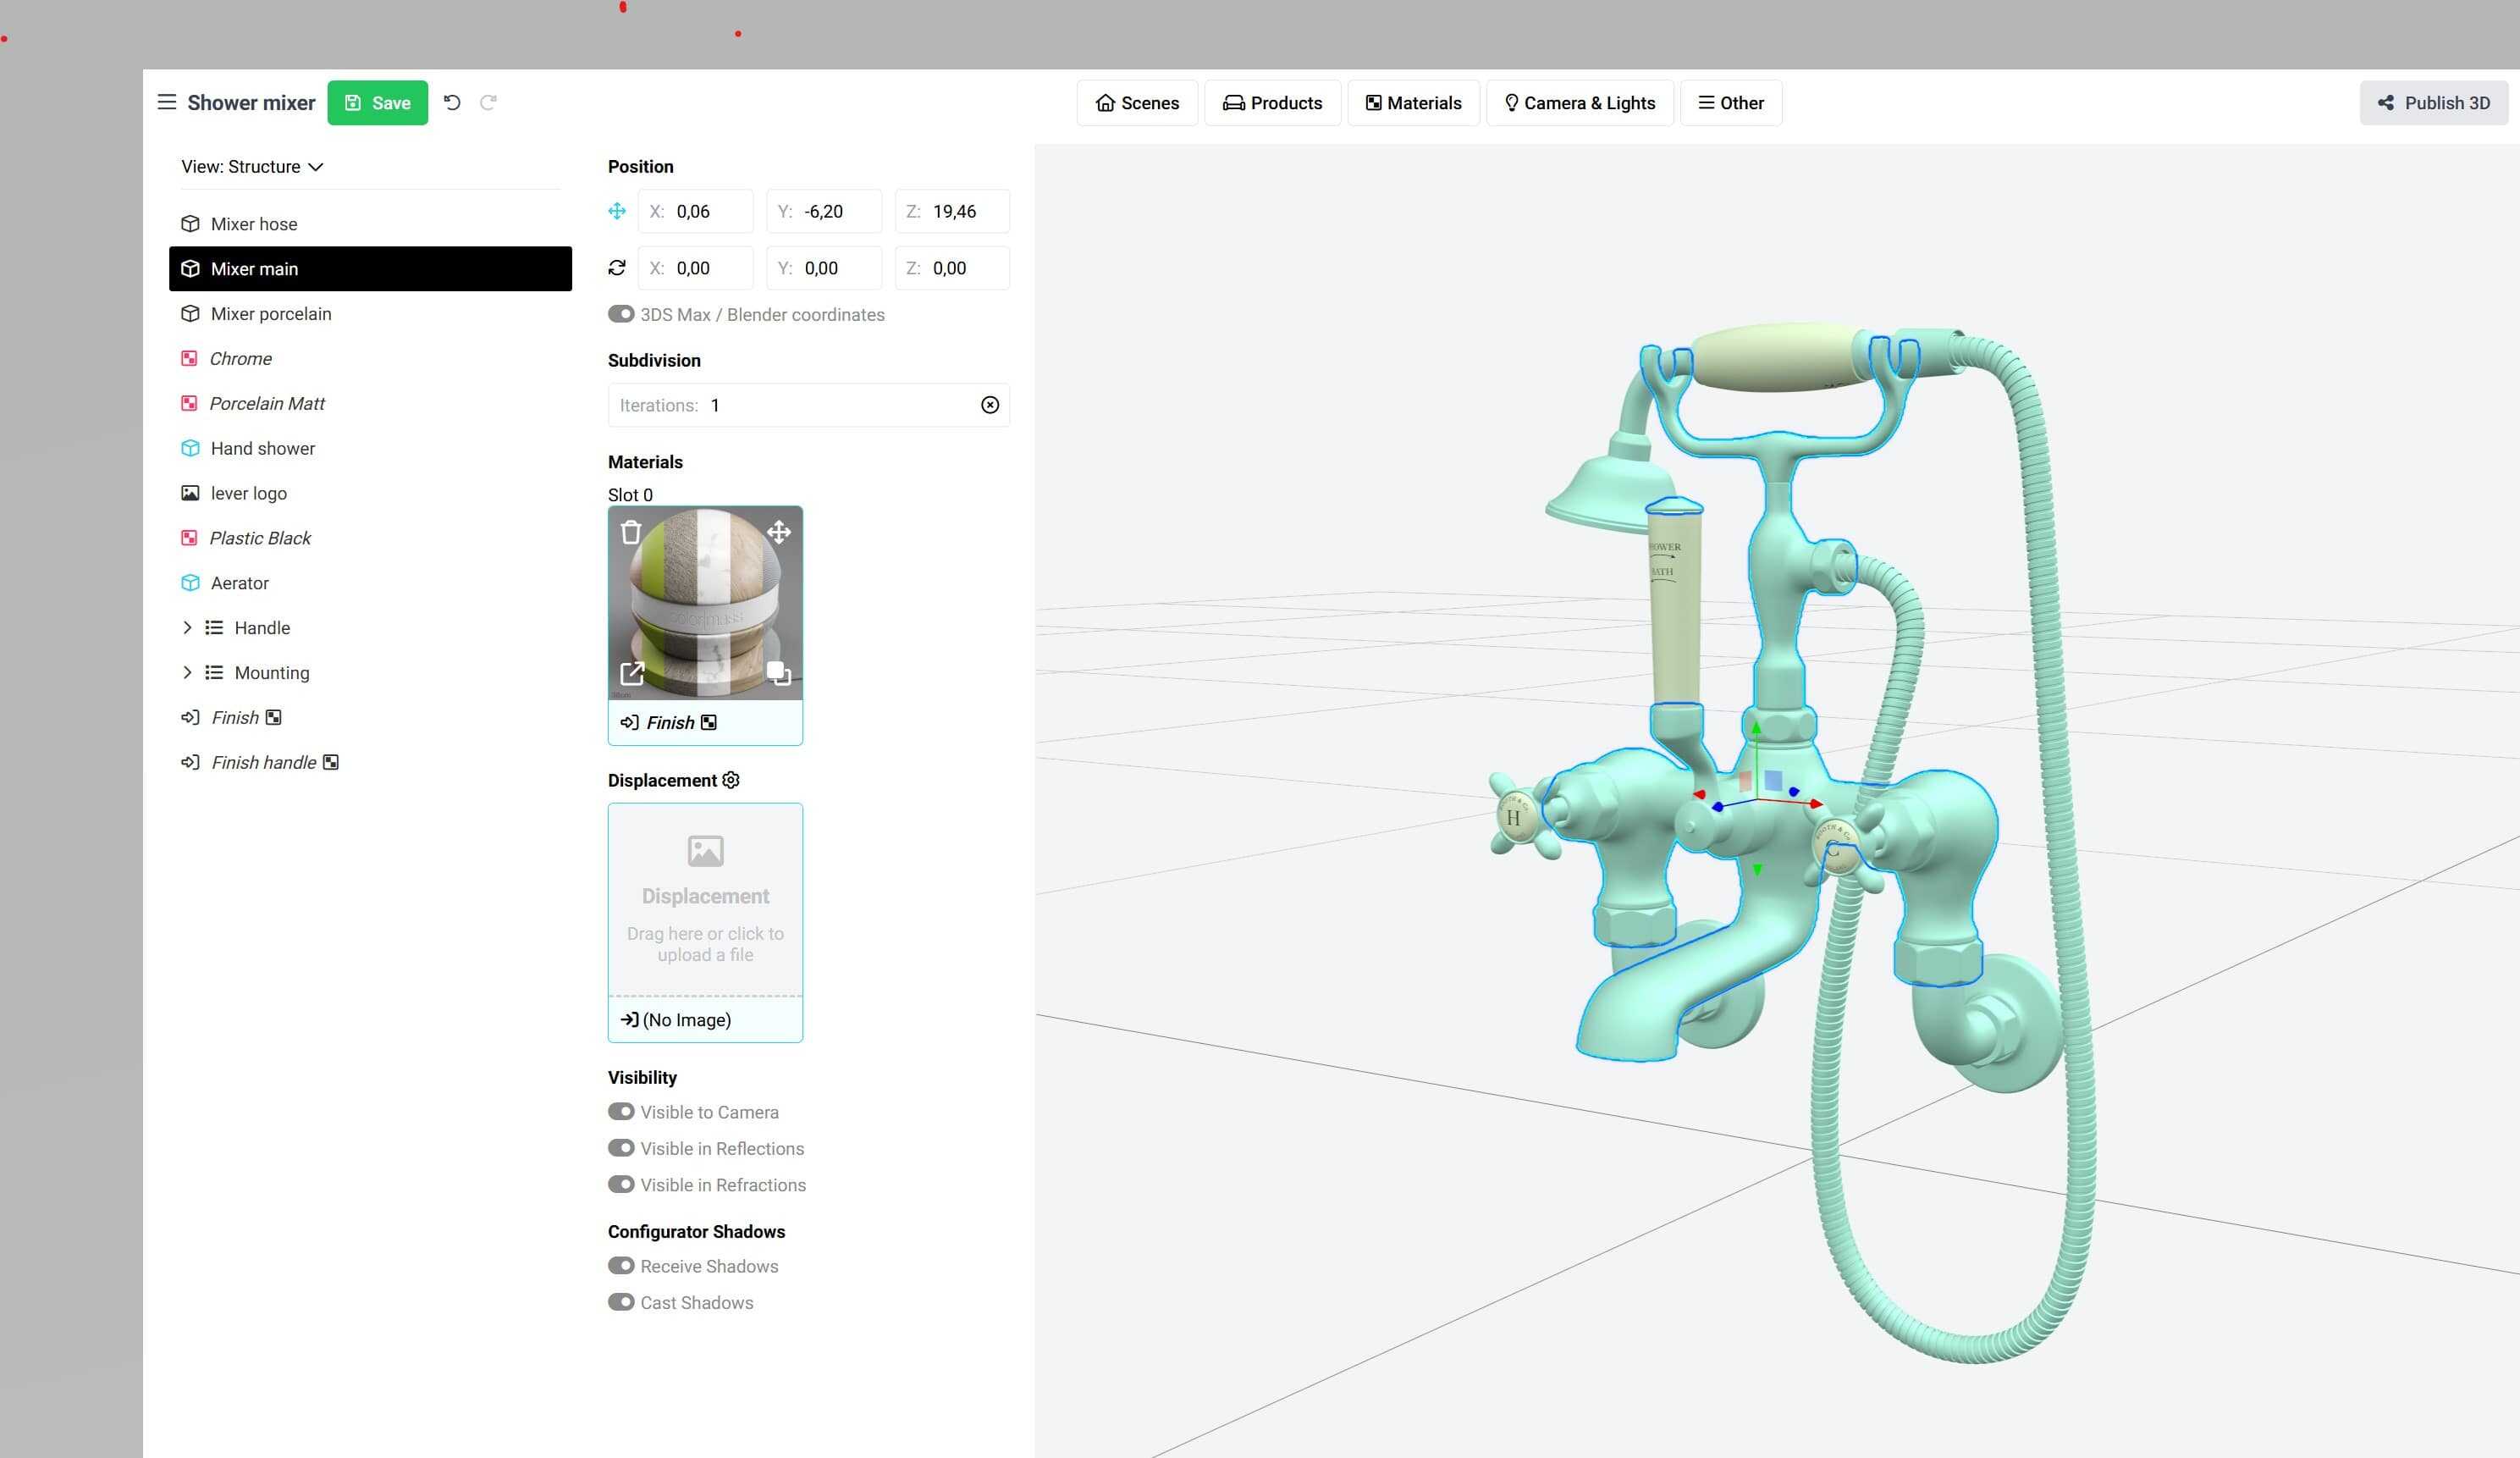Click the Publish 3D button
The width and height of the screenshot is (2520, 1458).
(2433, 102)
